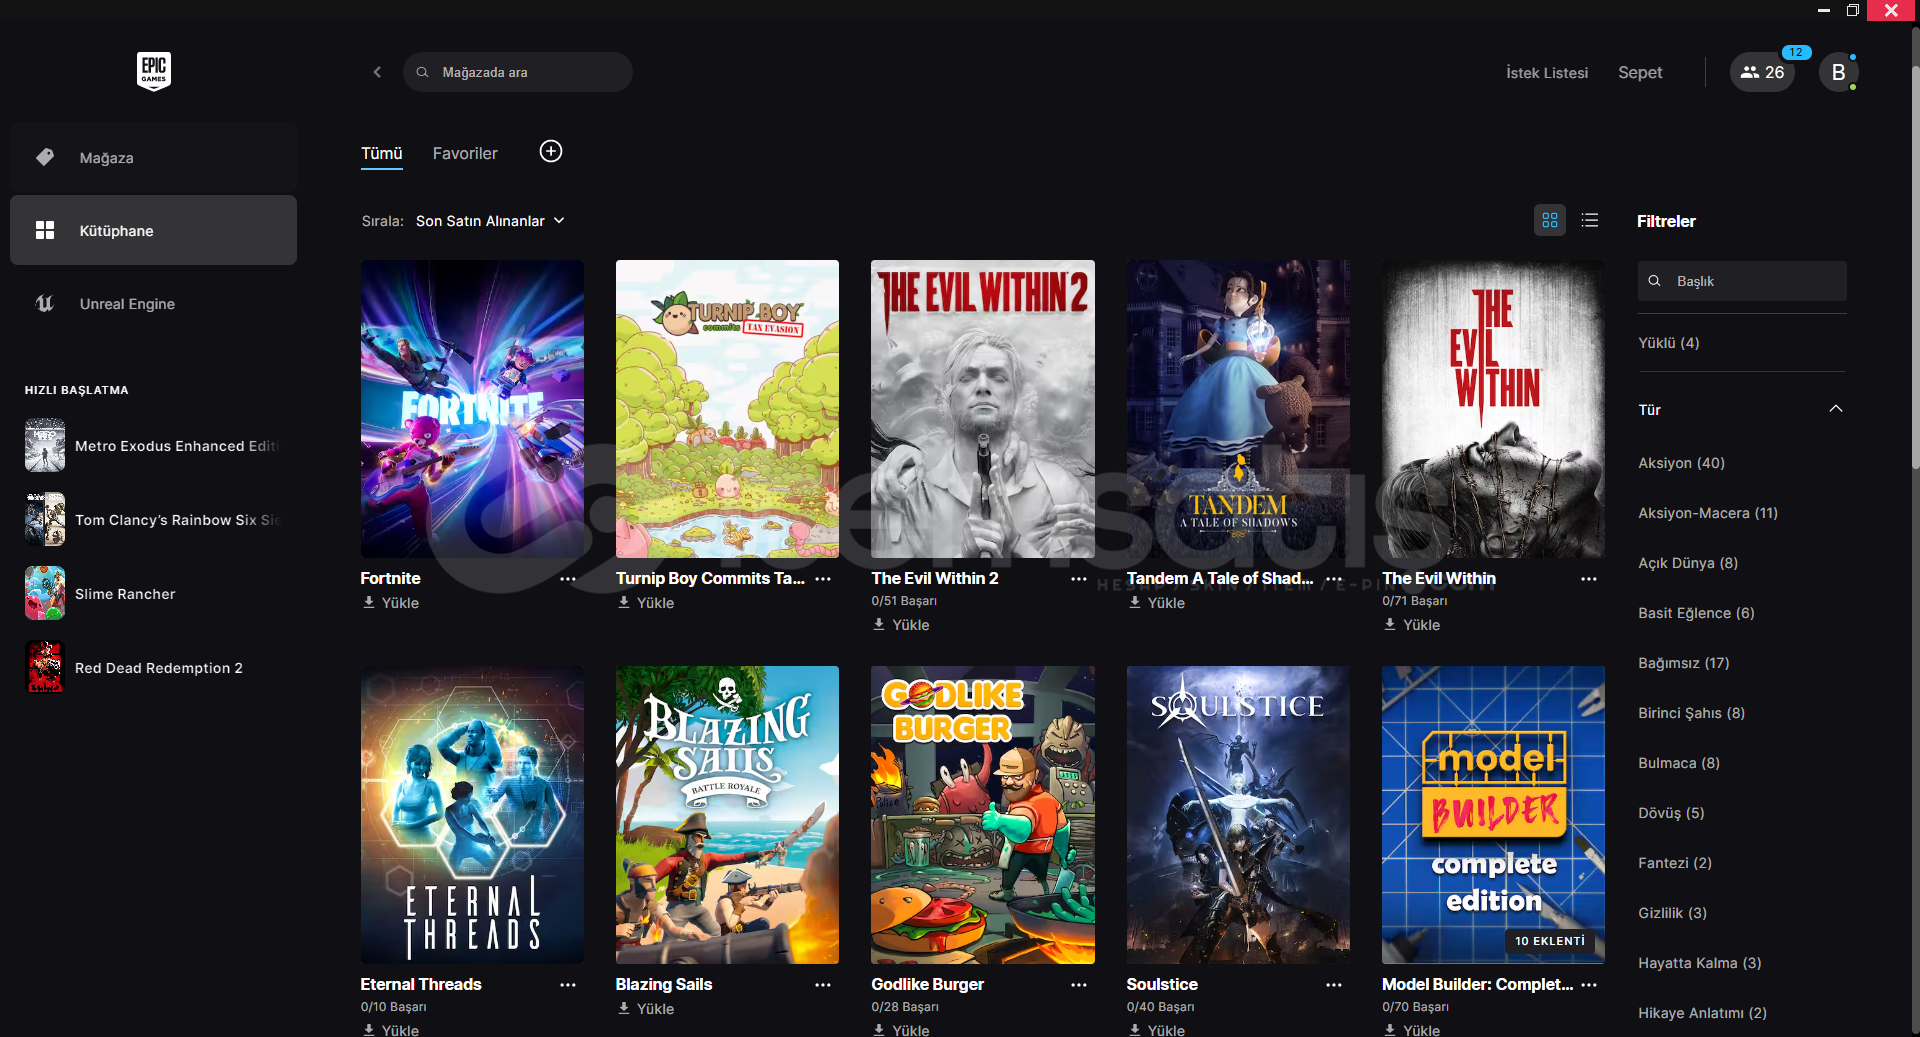Open Tandem A Tale of Shadows three-dot menu
The height and width of the screenshot is (1037, 1920).
(x=1334, y=579)
